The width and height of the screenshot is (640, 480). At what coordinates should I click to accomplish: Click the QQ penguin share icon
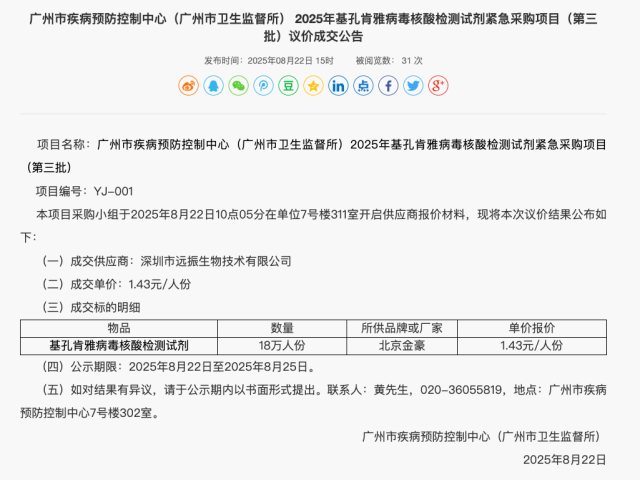point(213,86)
